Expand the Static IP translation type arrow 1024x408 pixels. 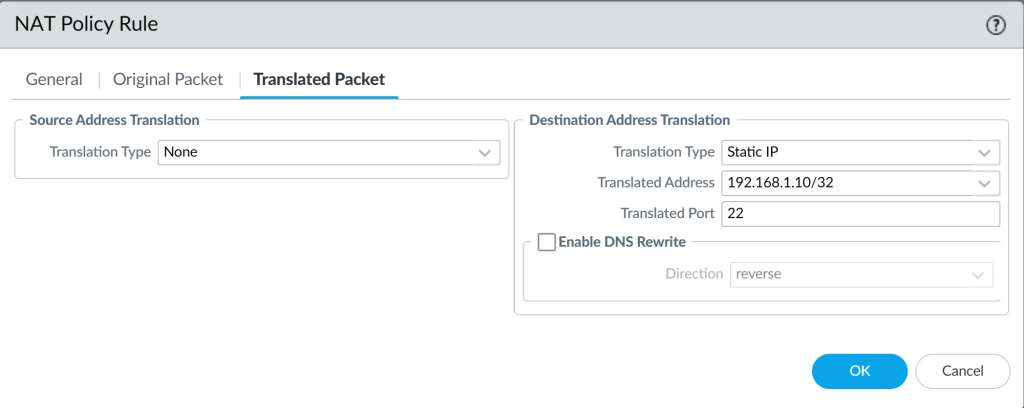pos(984,153)
